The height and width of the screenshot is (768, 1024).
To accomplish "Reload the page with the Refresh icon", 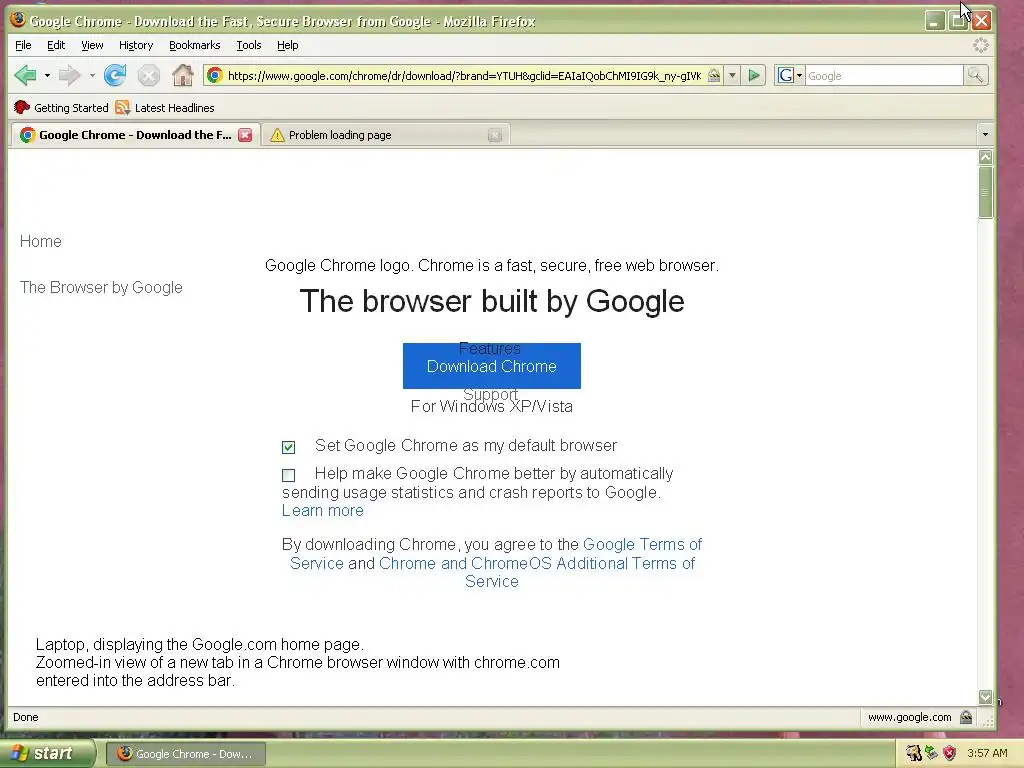I will pos(115,76).
